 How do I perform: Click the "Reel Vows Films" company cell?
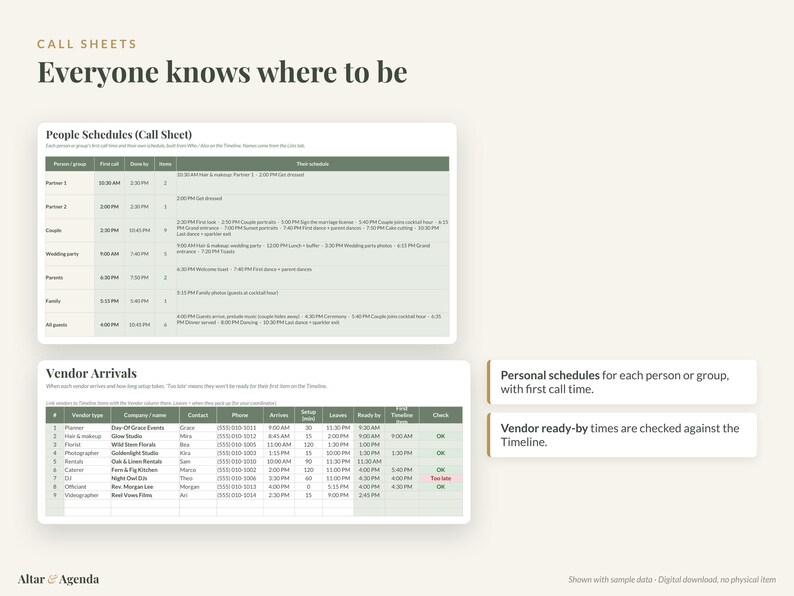point(145,495)
